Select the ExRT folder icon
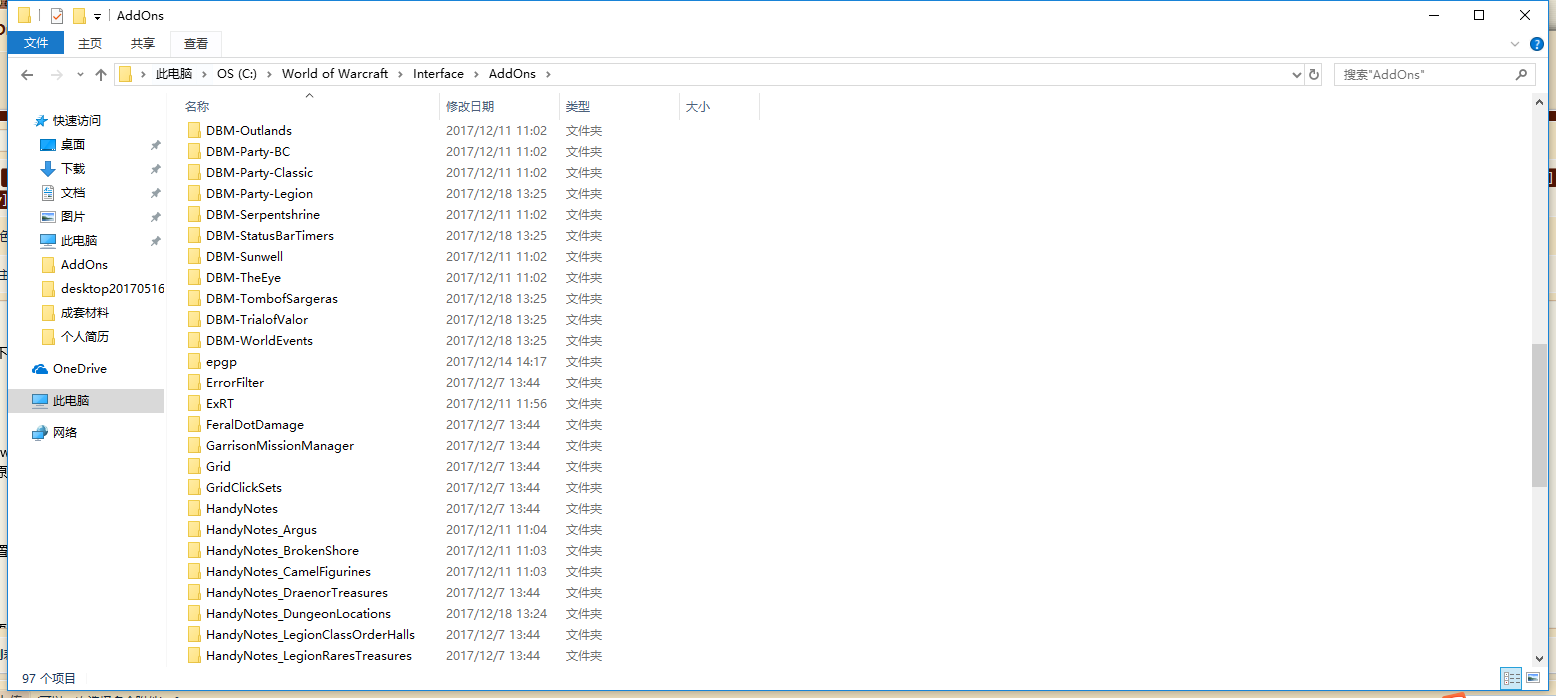Image resolution: width=1556 pixels, height=698 pixels. 194,404
